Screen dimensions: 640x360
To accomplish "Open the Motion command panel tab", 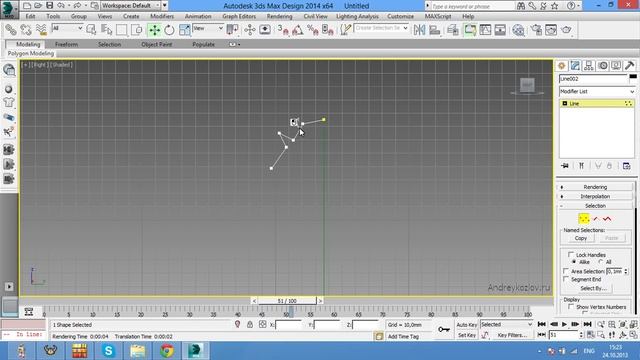I will pos(602,66).
